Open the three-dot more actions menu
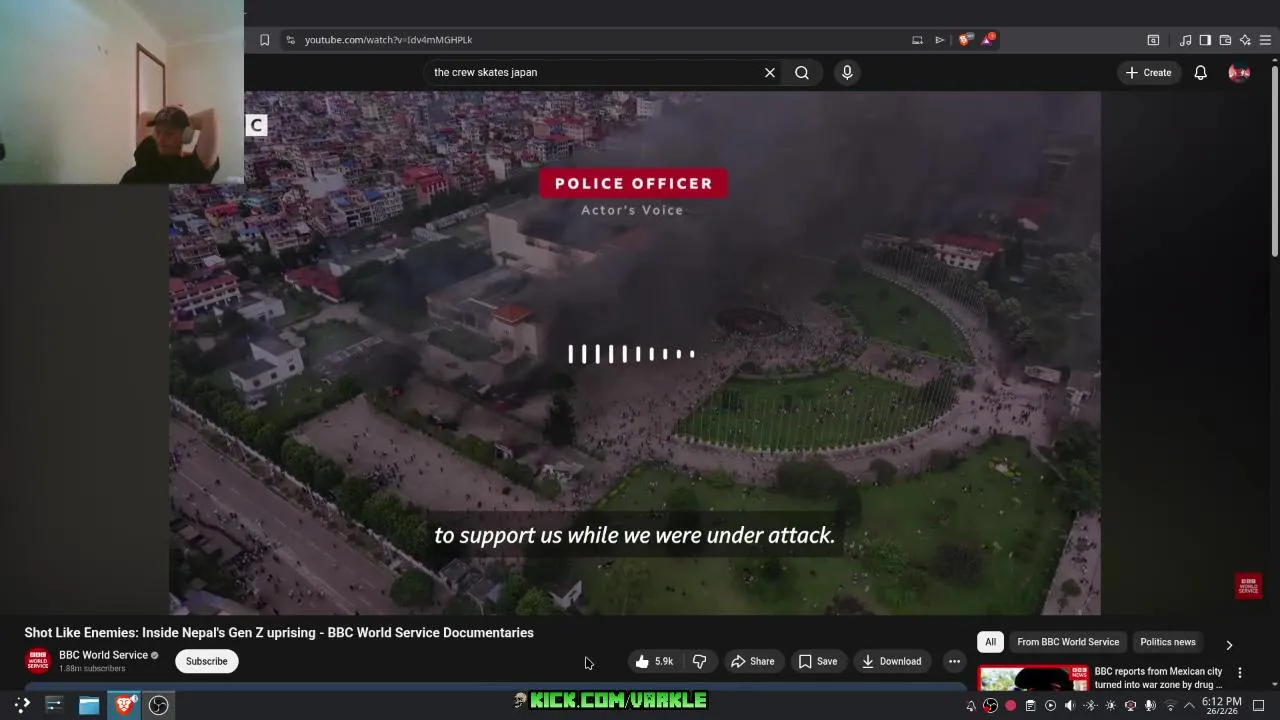The height and width of the screenshot is (720, 1280). click(954, 661)
